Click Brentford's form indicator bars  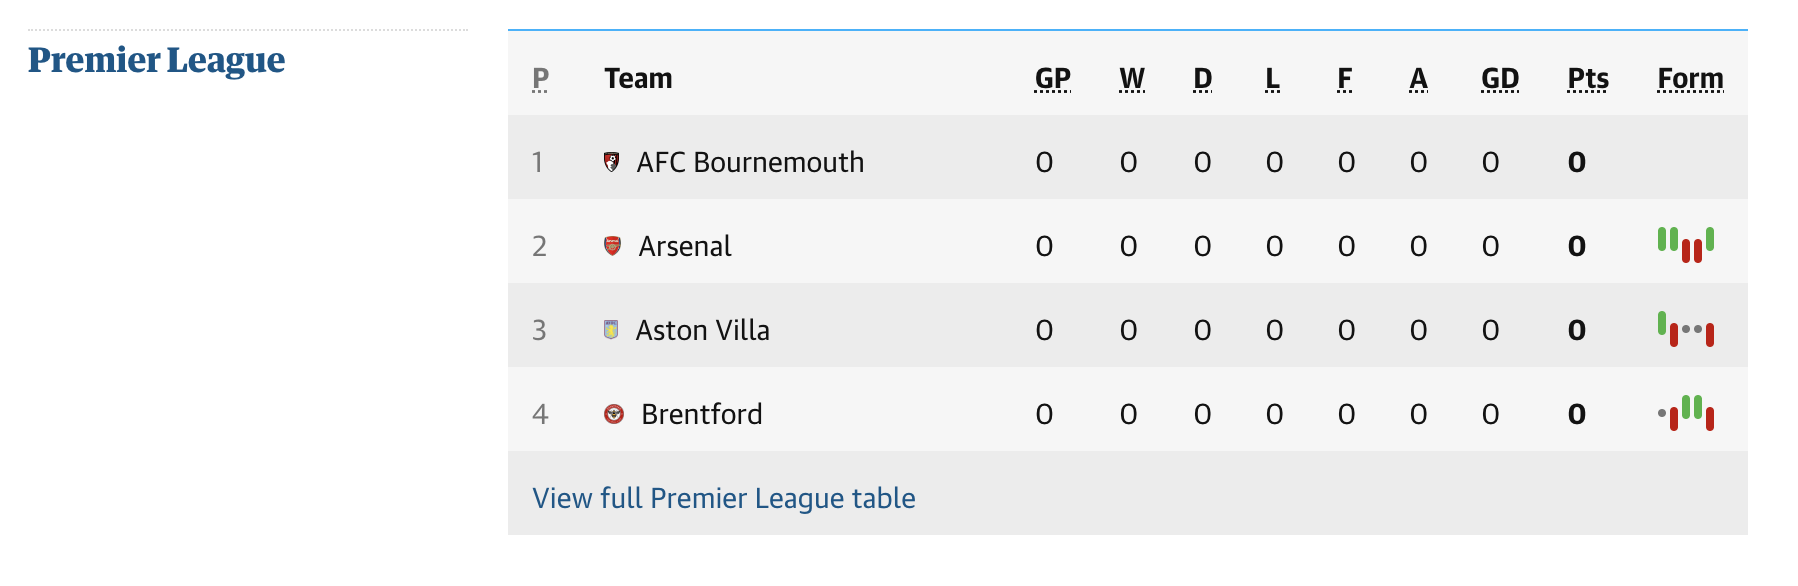tap(1686, 413)
